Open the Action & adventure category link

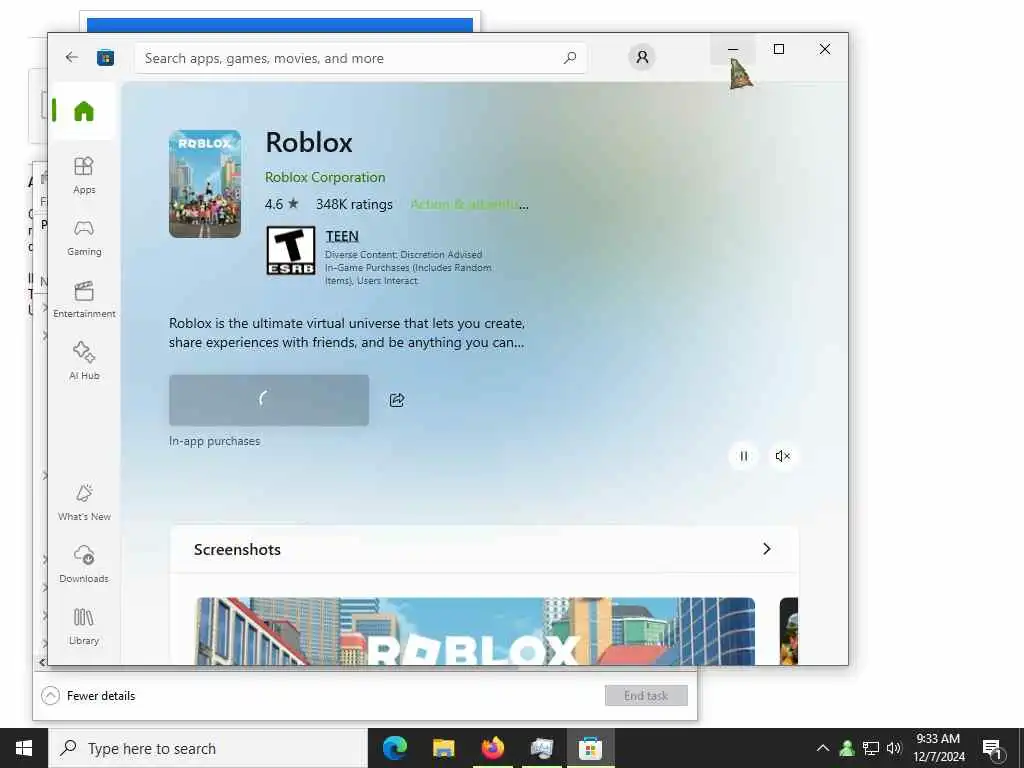470,204
